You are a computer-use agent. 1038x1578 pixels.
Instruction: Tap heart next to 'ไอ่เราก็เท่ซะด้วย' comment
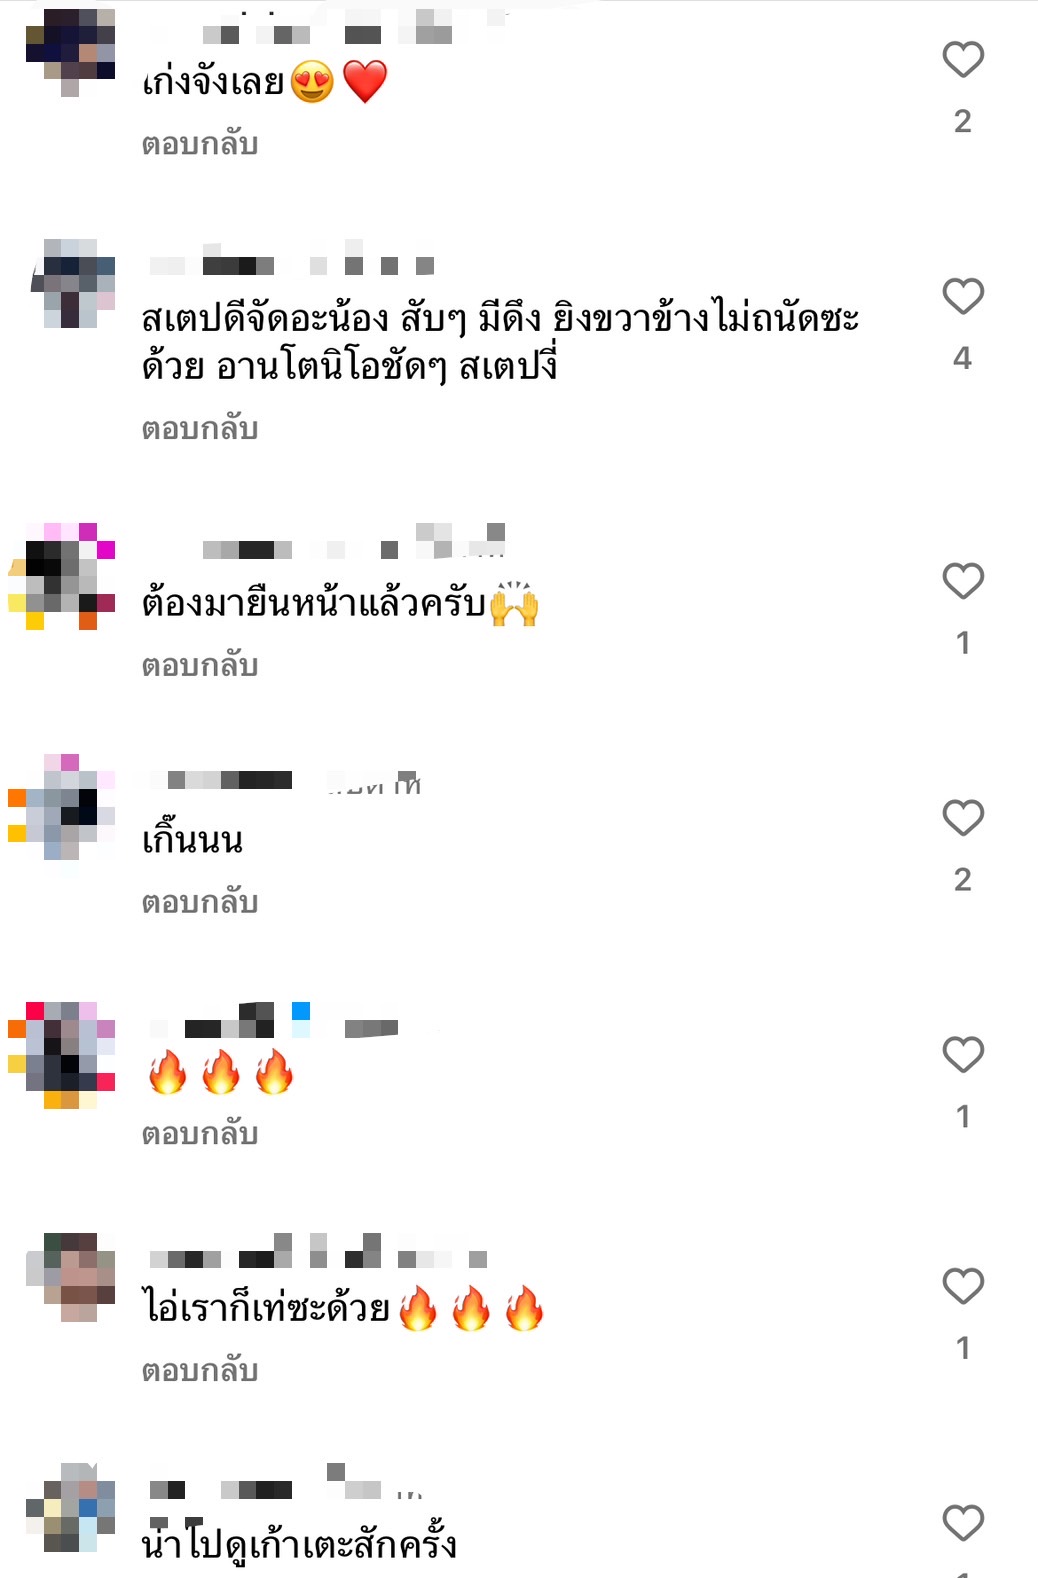click(963, 1286)
